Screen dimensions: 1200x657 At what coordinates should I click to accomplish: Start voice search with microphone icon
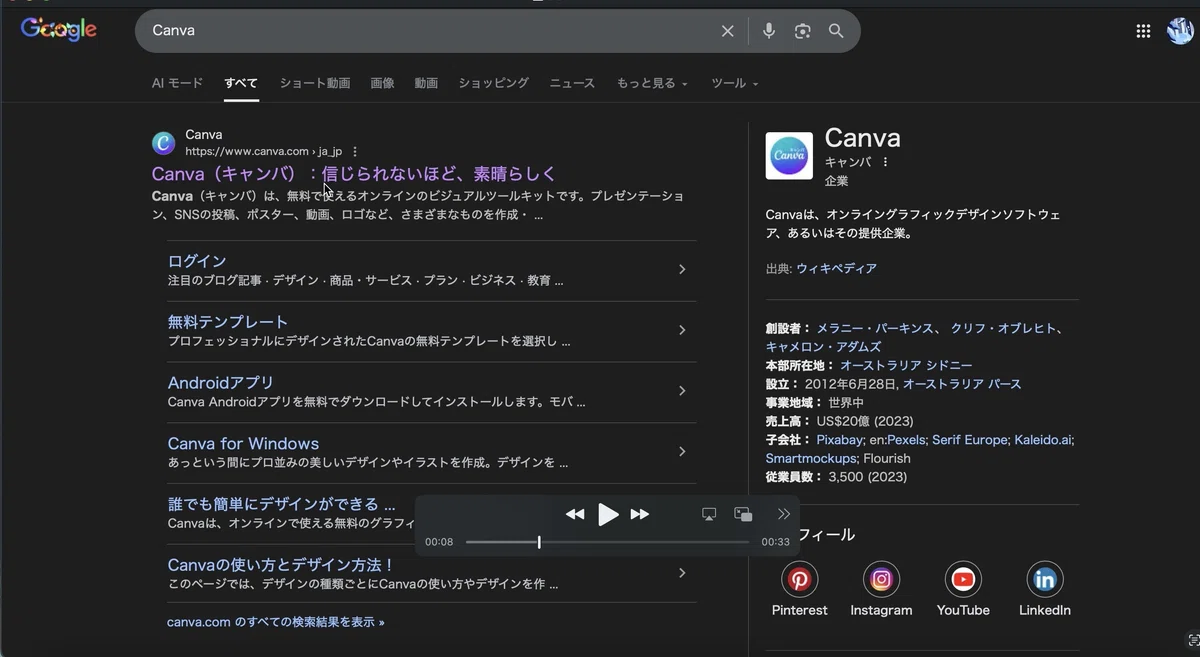768,31
